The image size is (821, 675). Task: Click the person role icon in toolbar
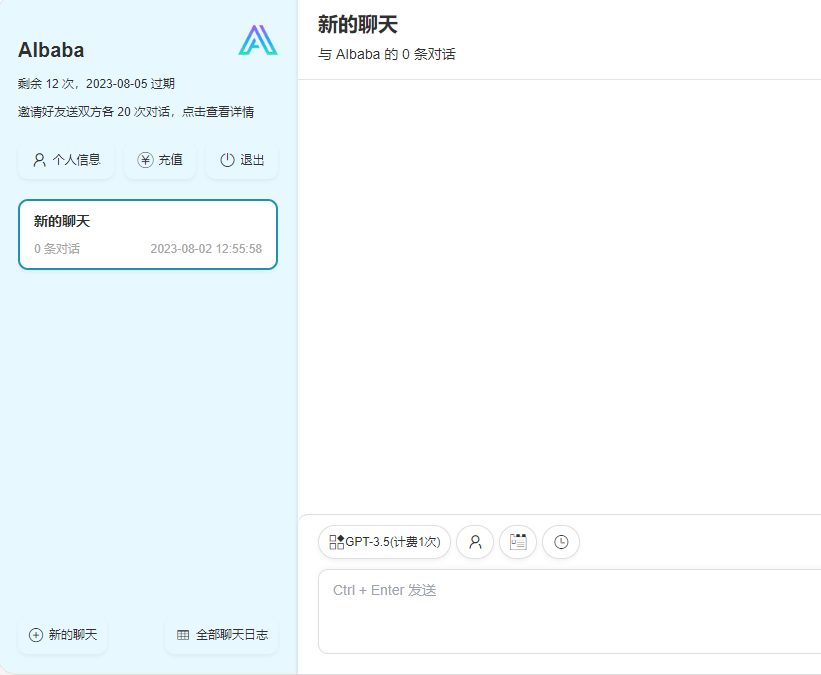(x=475, y=542)
